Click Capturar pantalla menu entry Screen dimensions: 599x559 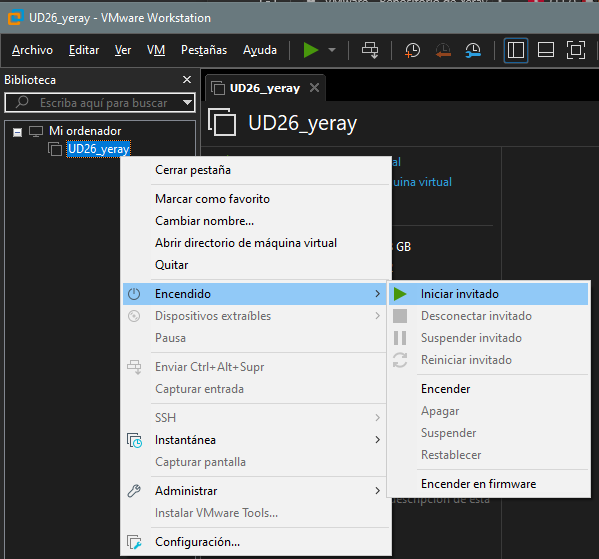click(x=200, y=462)
